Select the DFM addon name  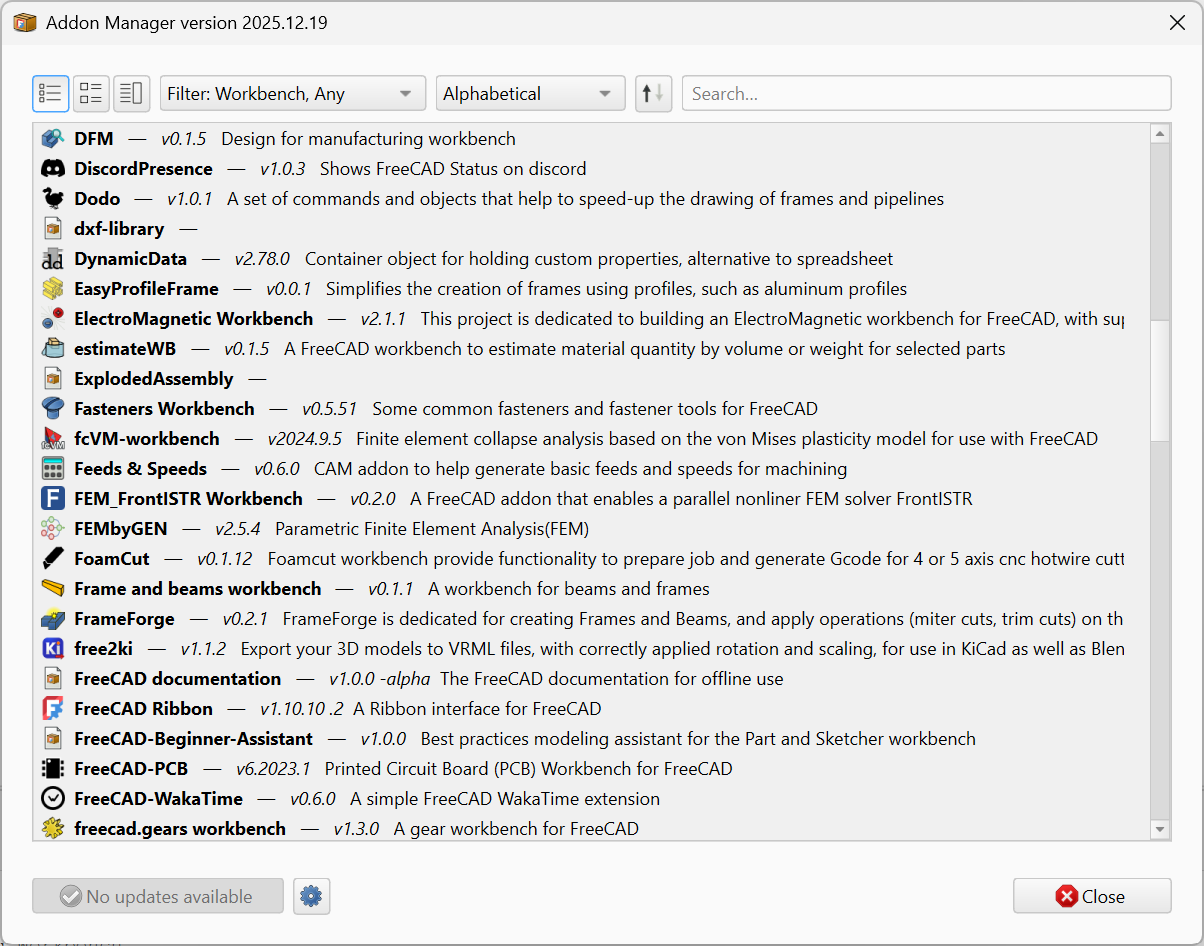point(94,139)
